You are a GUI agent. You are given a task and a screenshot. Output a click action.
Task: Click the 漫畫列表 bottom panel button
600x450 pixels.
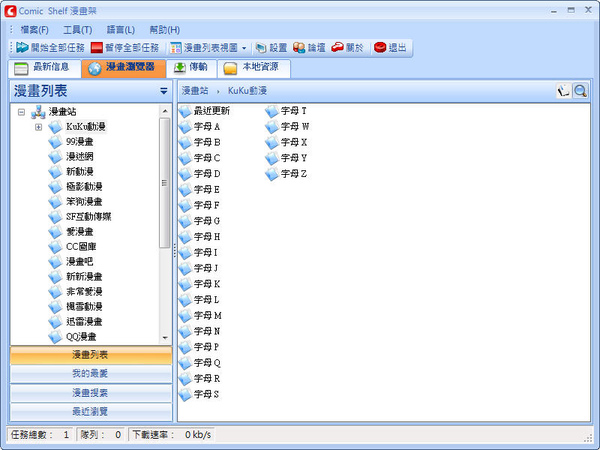click(x=91, y=355)
